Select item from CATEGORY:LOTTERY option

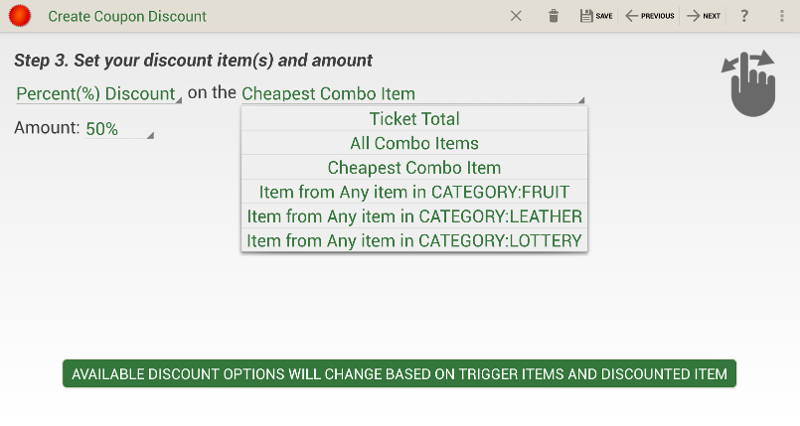(414, 240)
